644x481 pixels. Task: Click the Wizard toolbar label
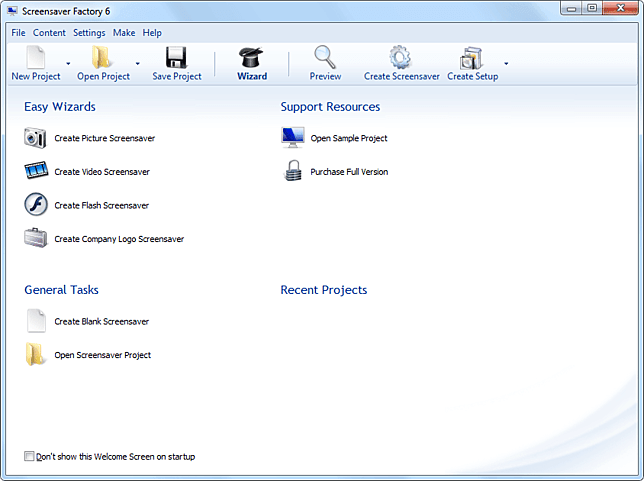[252, 76]
